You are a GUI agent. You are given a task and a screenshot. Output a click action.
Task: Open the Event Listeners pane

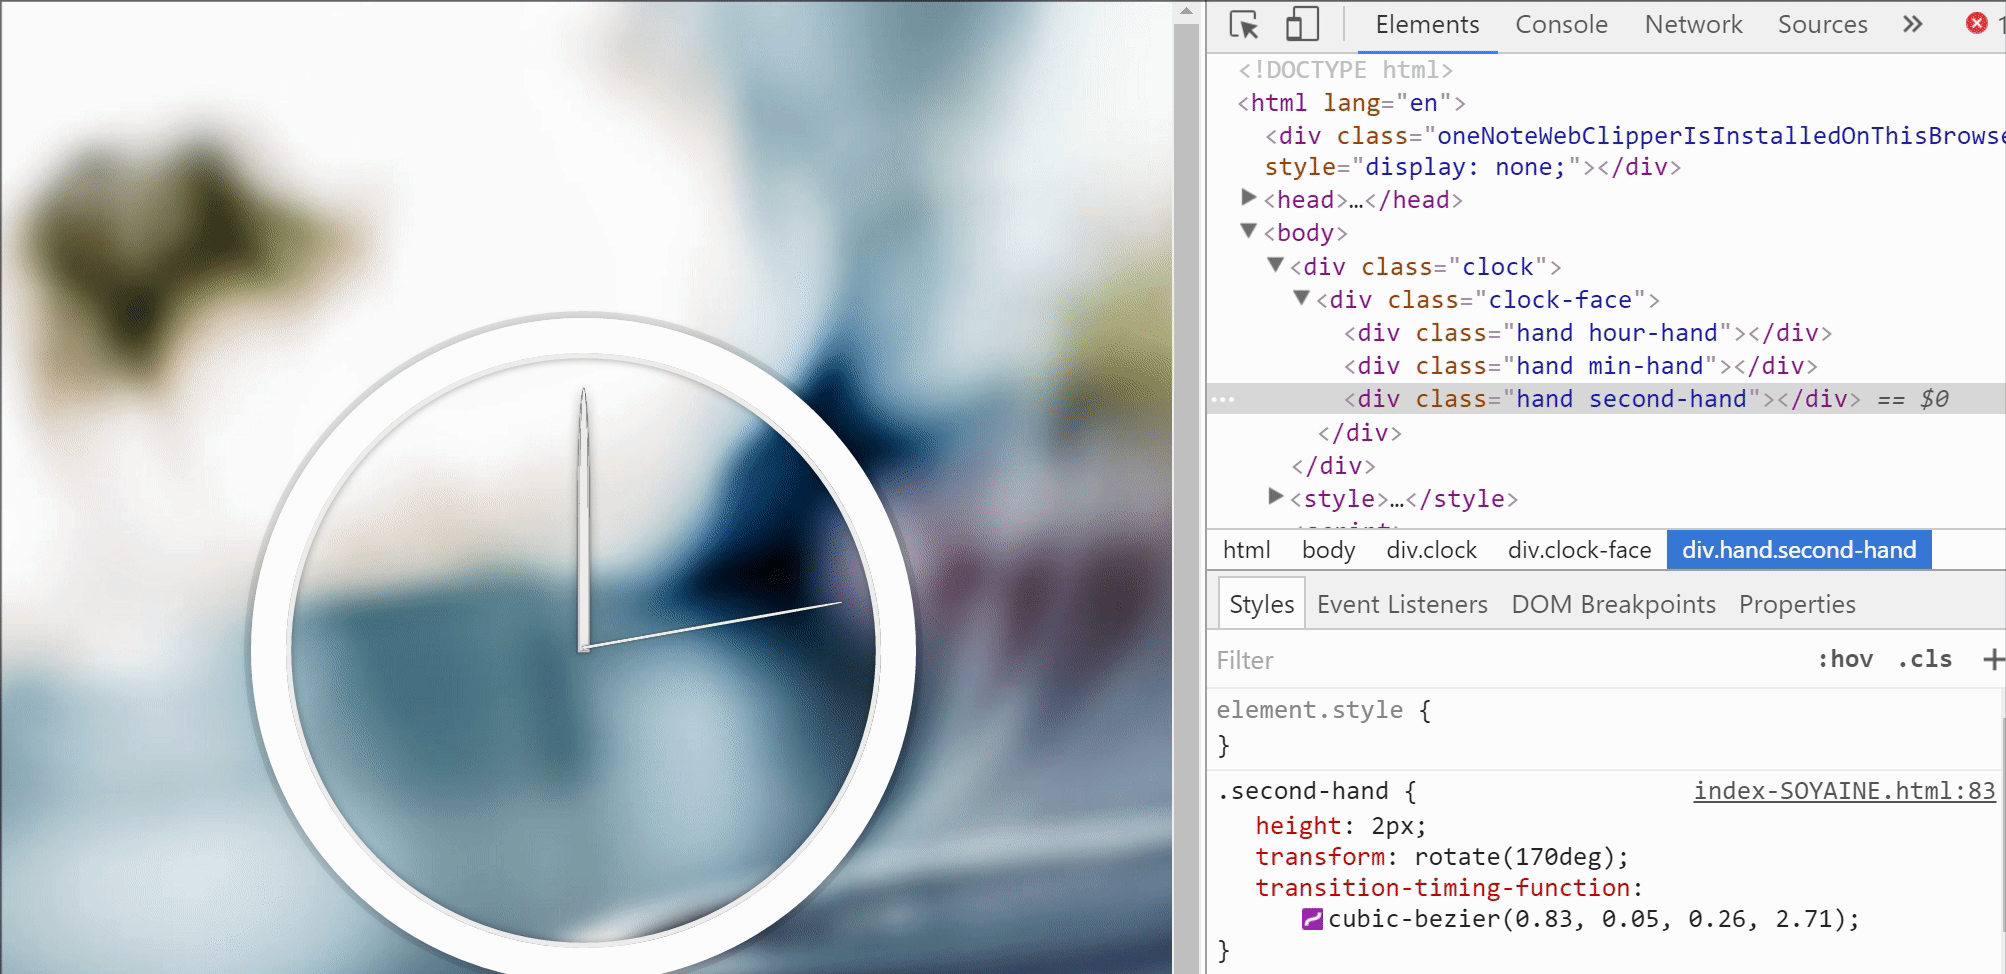[x=1402, y=604]
